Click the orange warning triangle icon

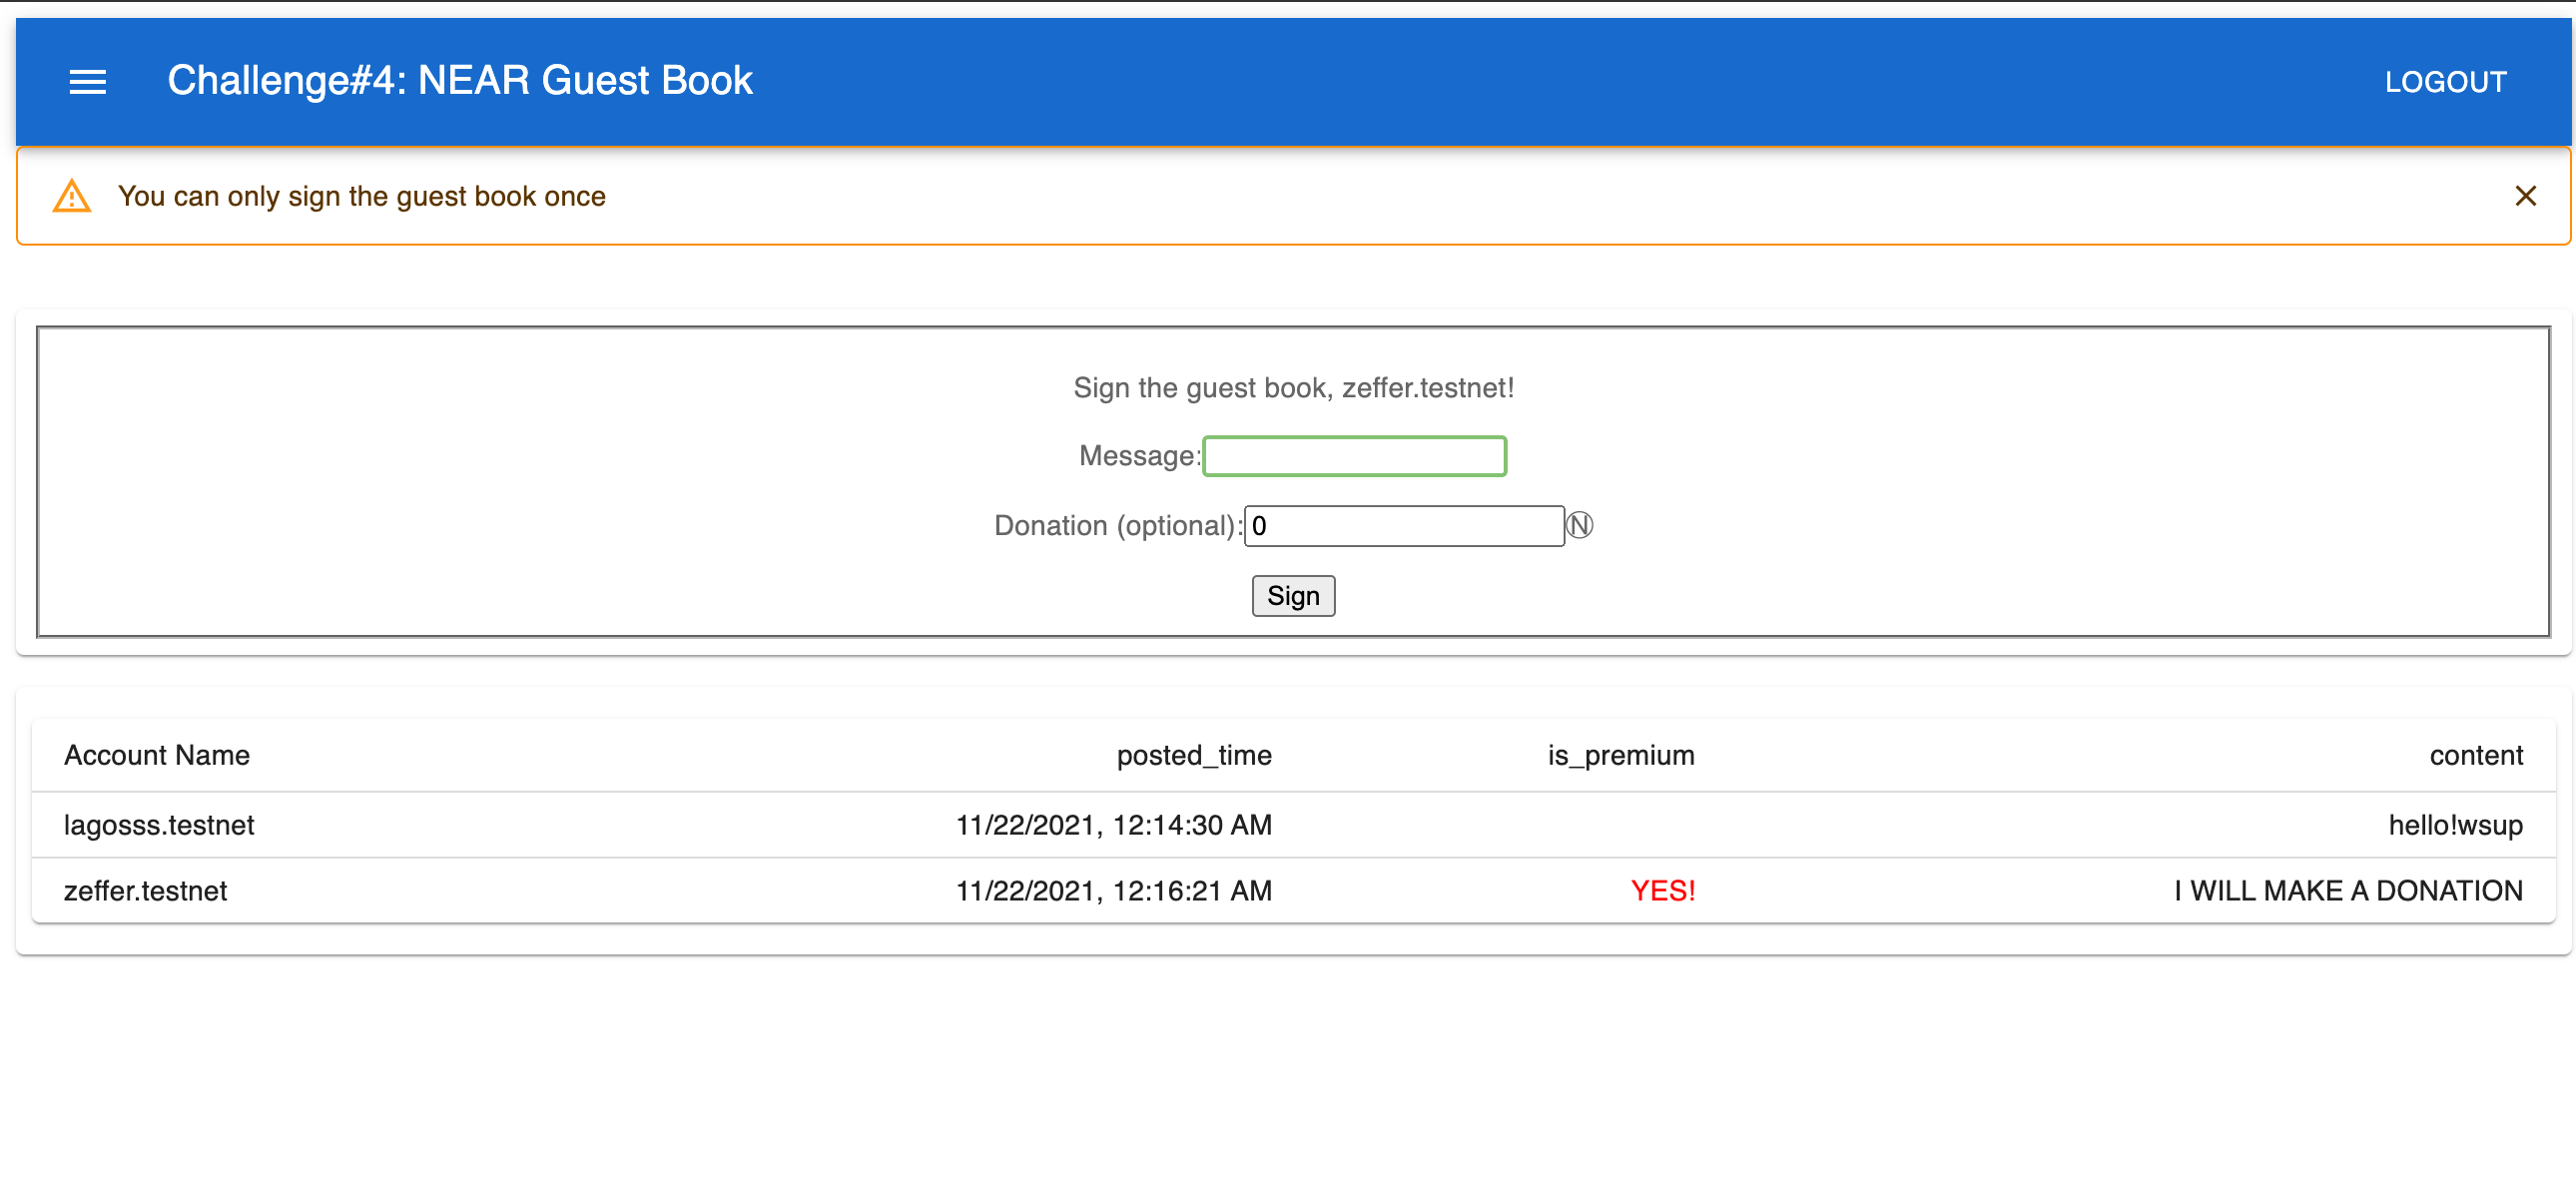coord(72,196)
